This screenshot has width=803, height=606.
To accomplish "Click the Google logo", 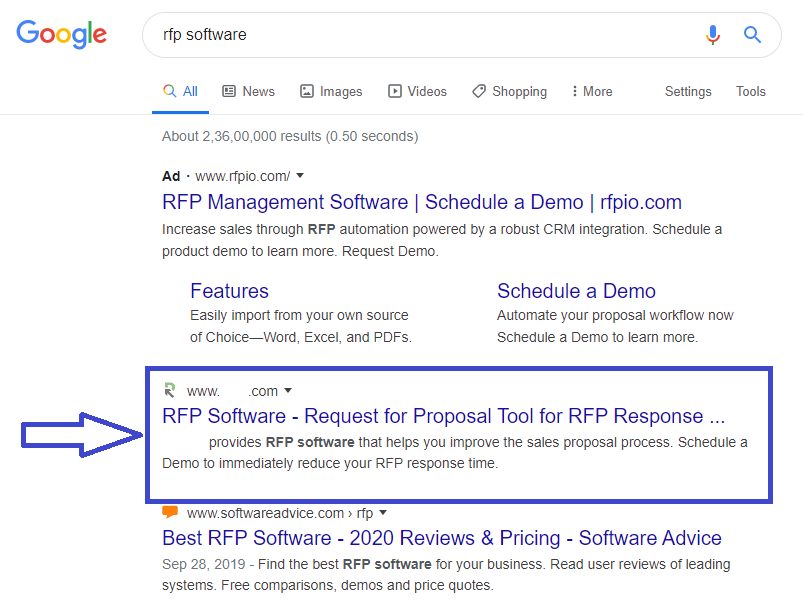I will [61, 34].
